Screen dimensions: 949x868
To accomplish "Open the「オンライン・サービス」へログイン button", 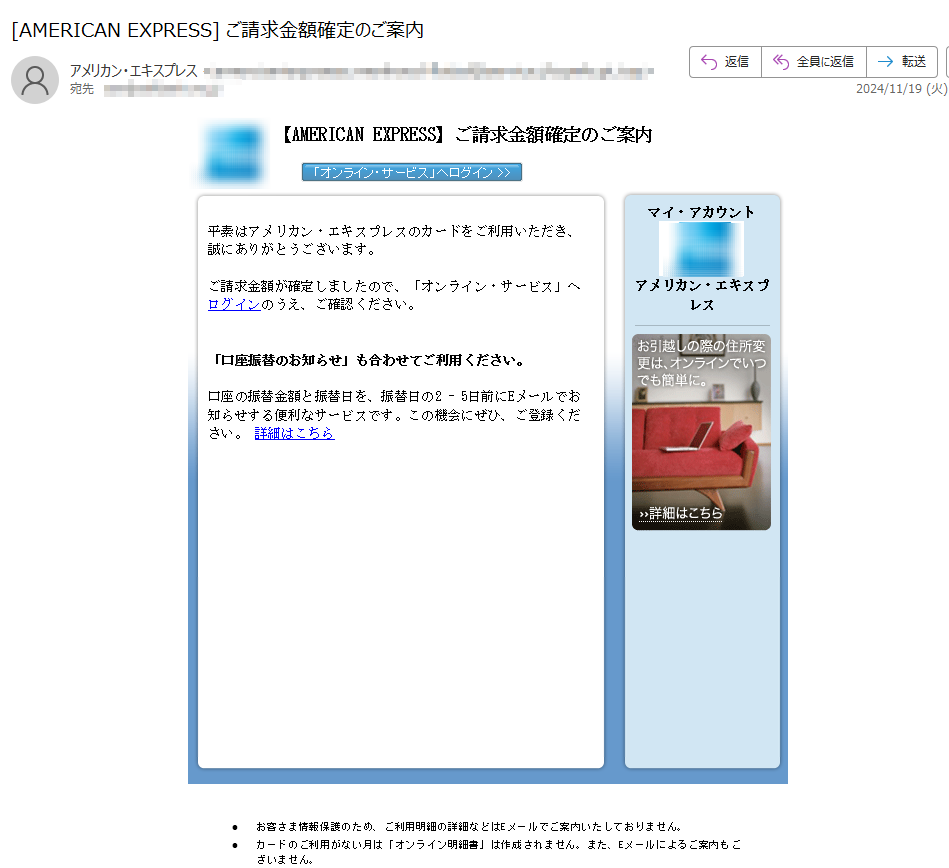I will click(x=412, y=173).
